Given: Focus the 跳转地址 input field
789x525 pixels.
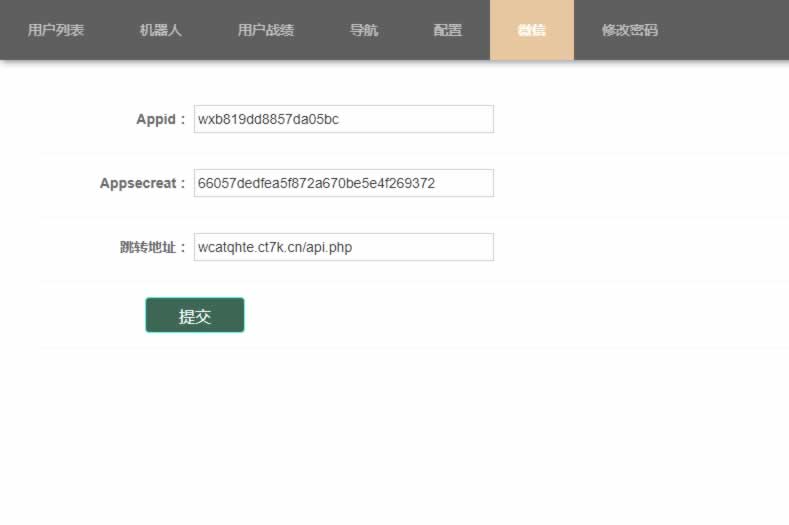Looking at the screenshot, I should (420, 247).
